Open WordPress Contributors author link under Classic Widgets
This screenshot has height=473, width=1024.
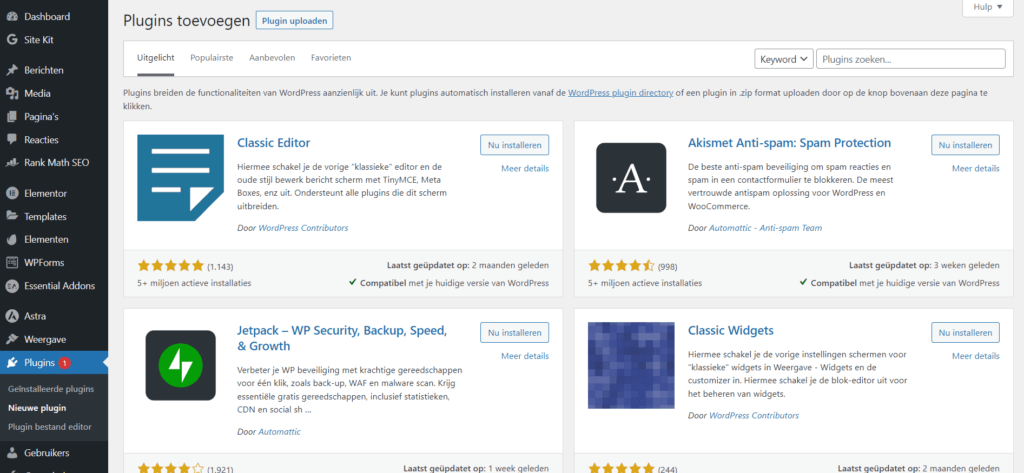754,416
